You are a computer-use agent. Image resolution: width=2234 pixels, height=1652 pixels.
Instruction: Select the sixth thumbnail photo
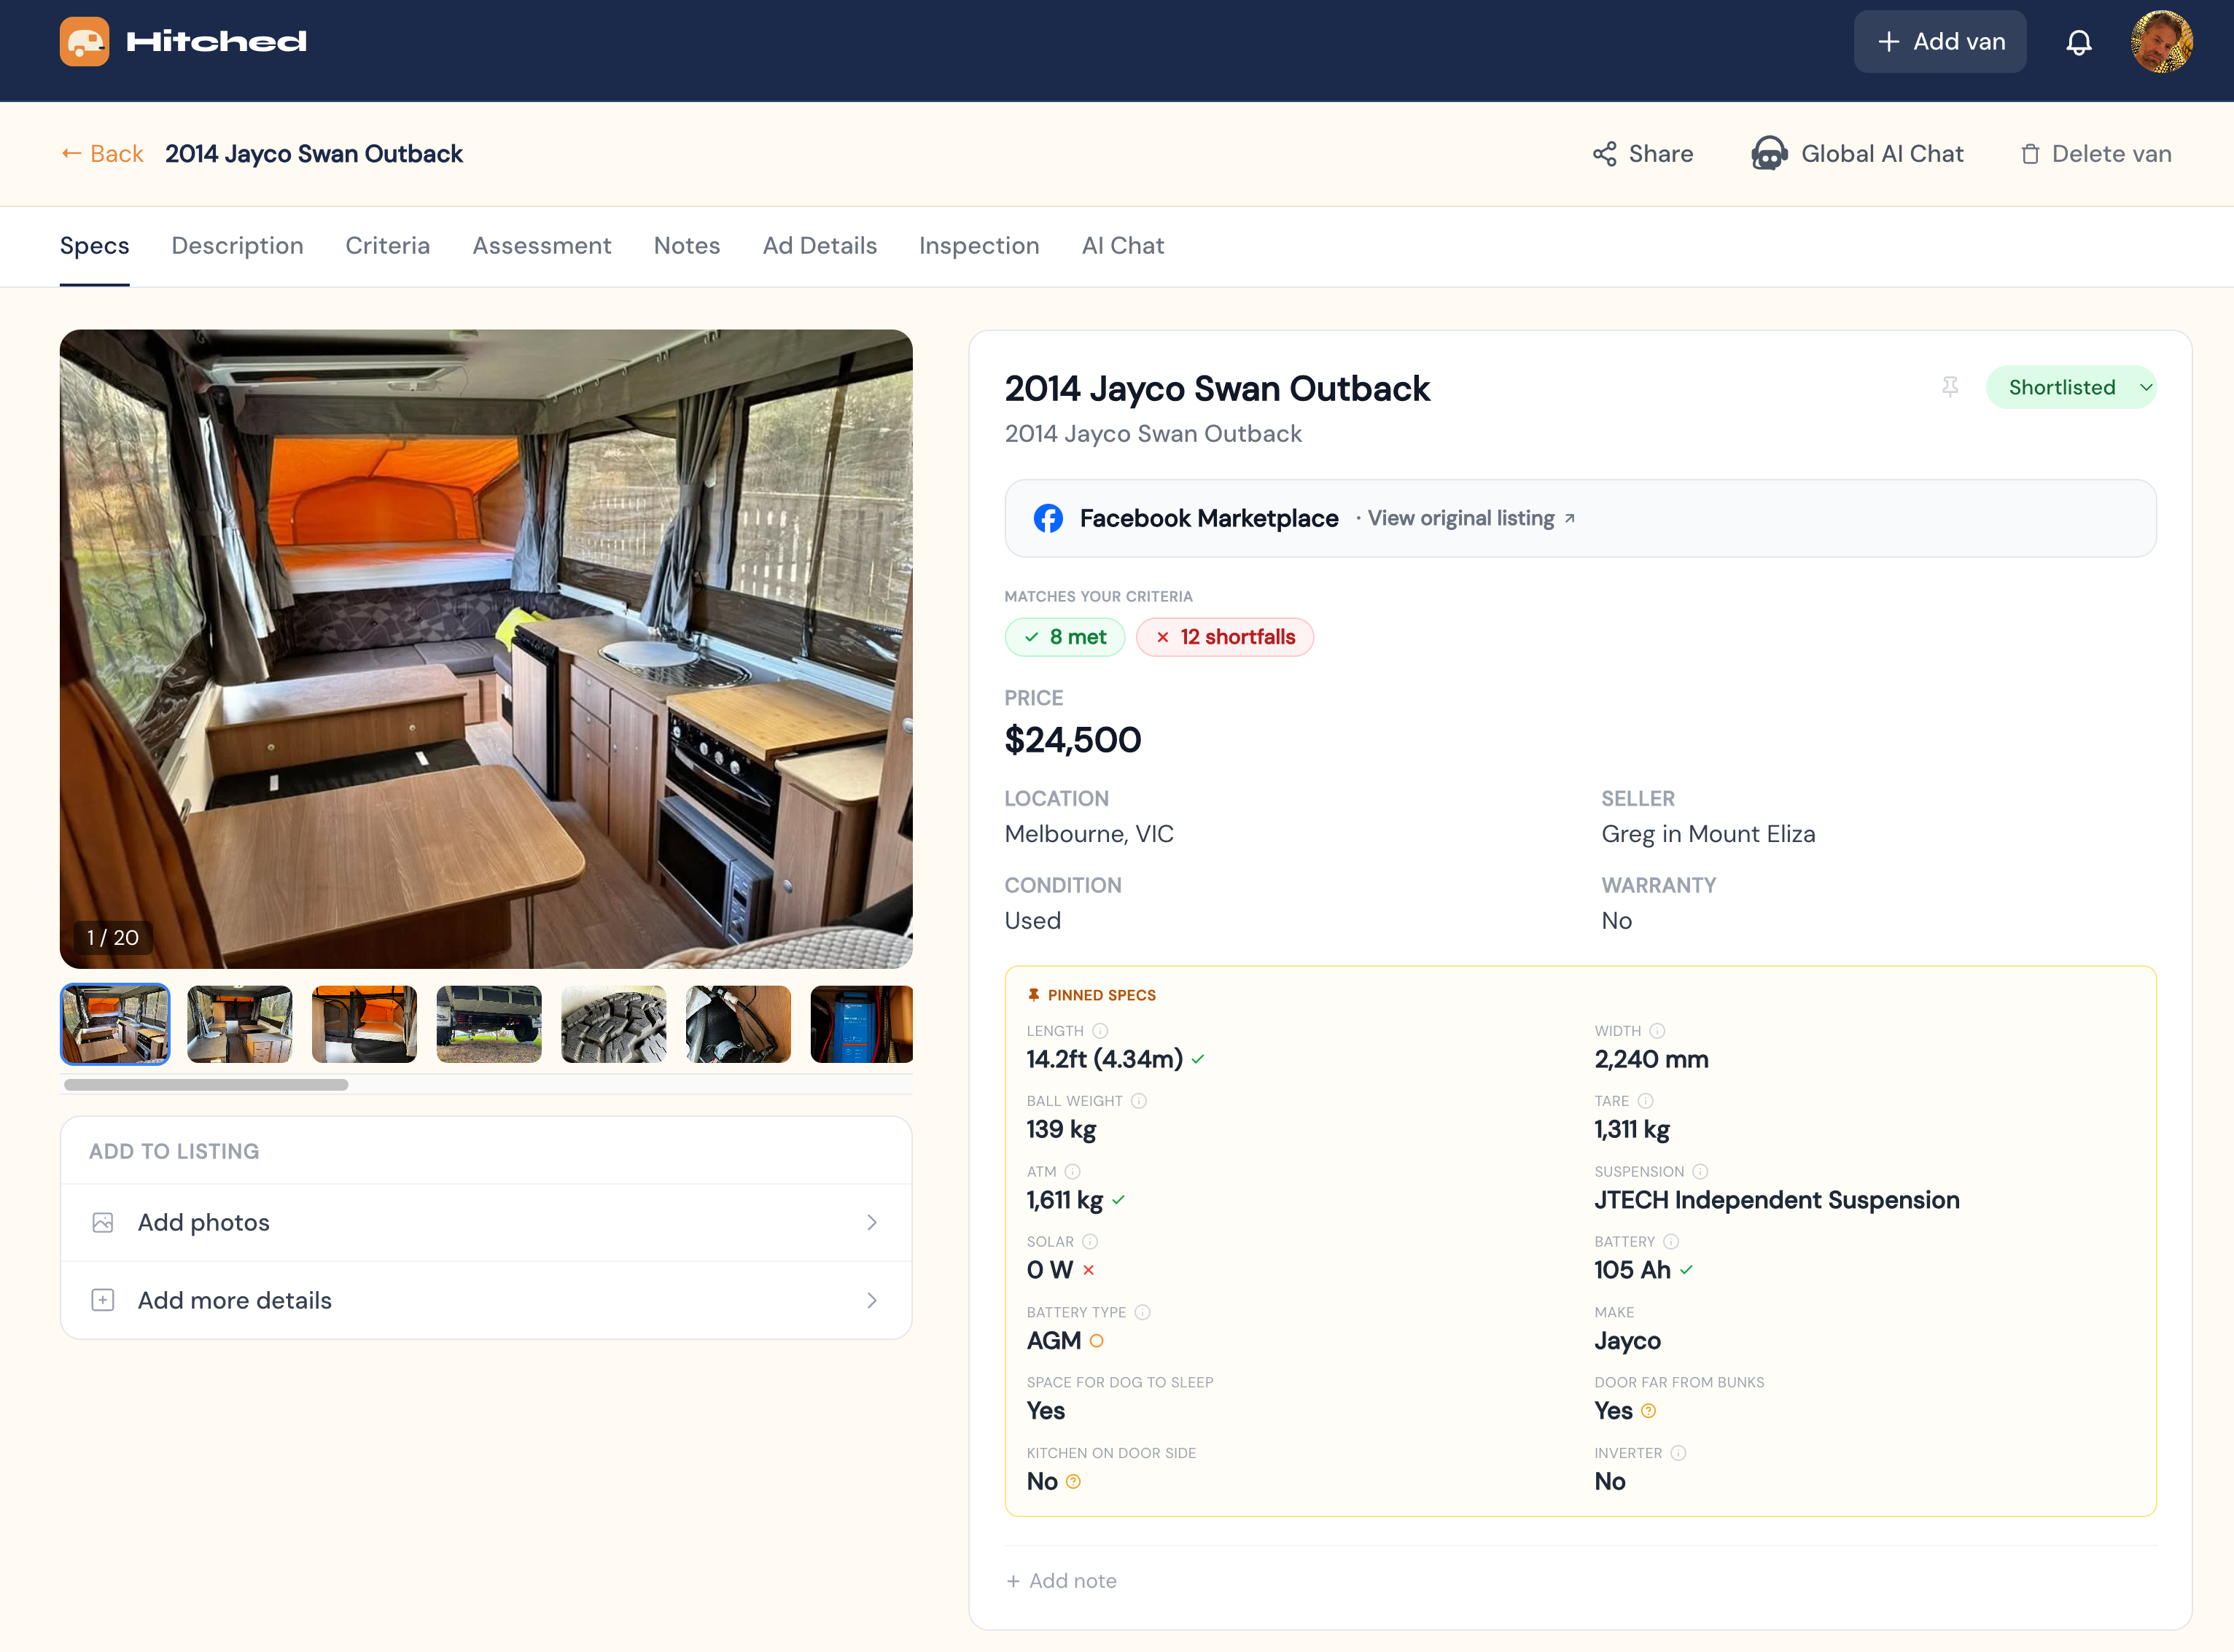(738, 1024)
